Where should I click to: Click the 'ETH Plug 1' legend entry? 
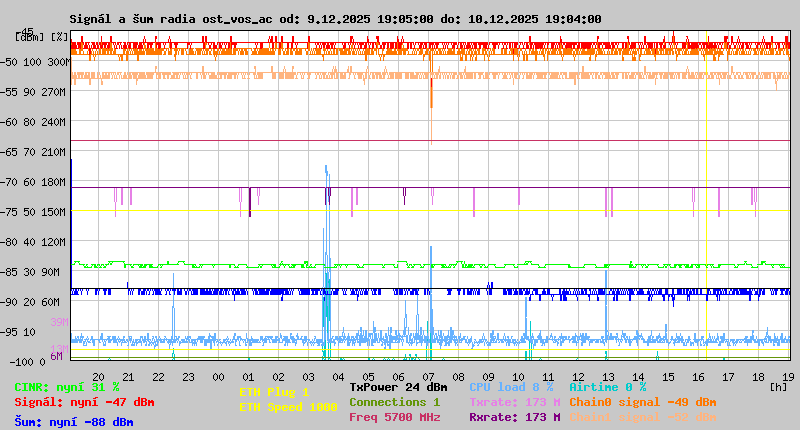coord(274,392)
